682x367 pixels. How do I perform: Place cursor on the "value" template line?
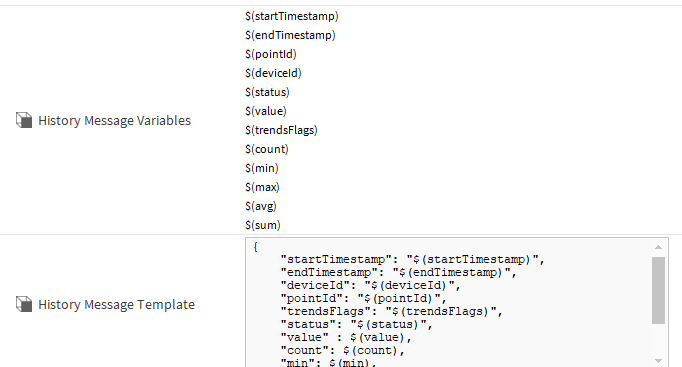pyautogui.click(x=346, y=338)
